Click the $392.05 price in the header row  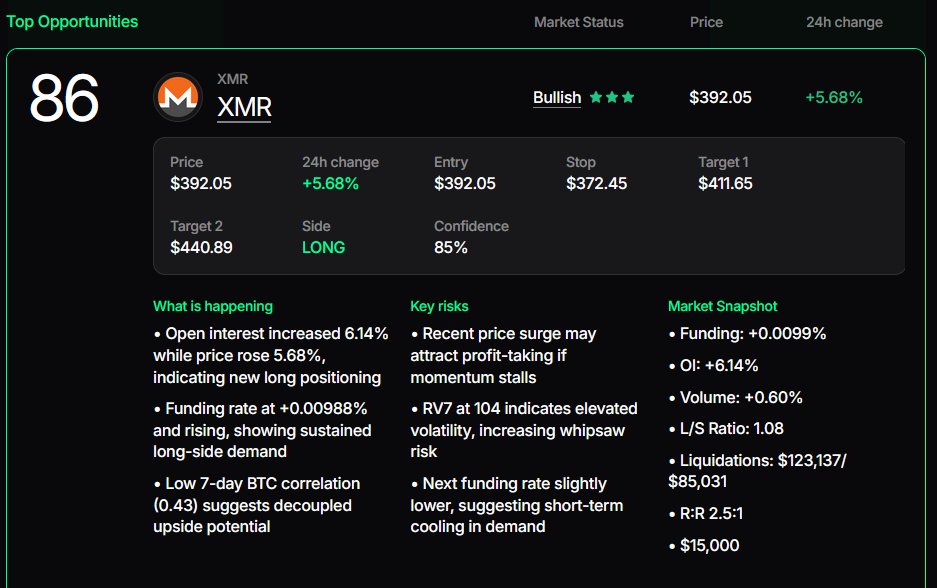click(720, 98)
